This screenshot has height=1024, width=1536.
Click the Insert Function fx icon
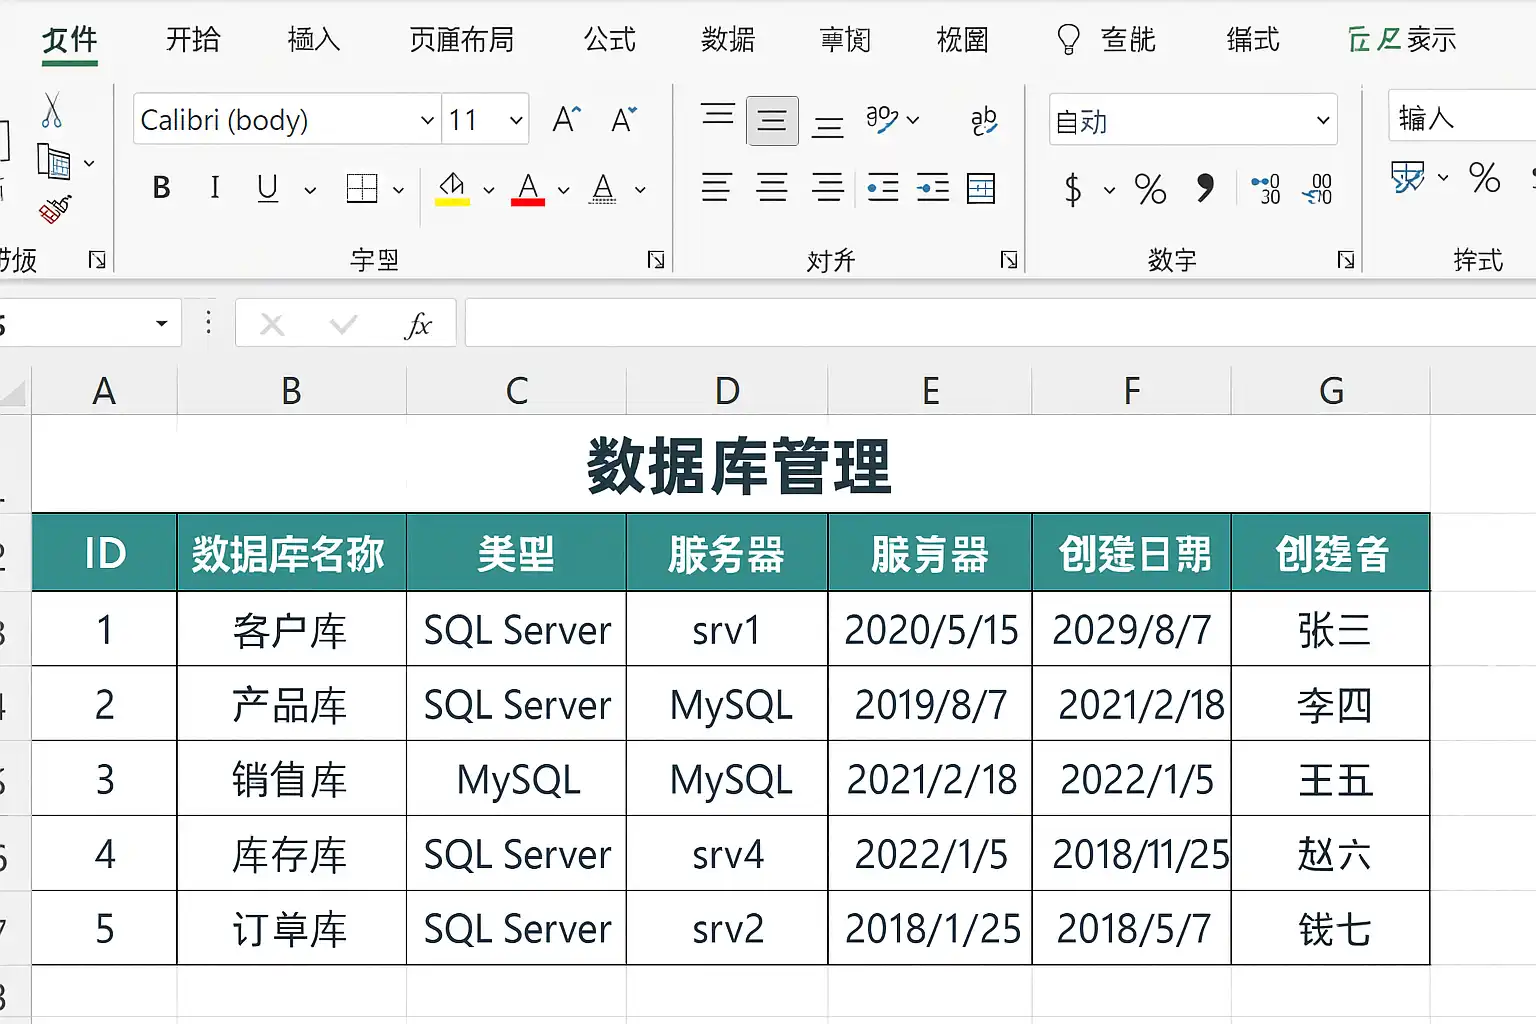pyautogui.click(x=418, y=324)
